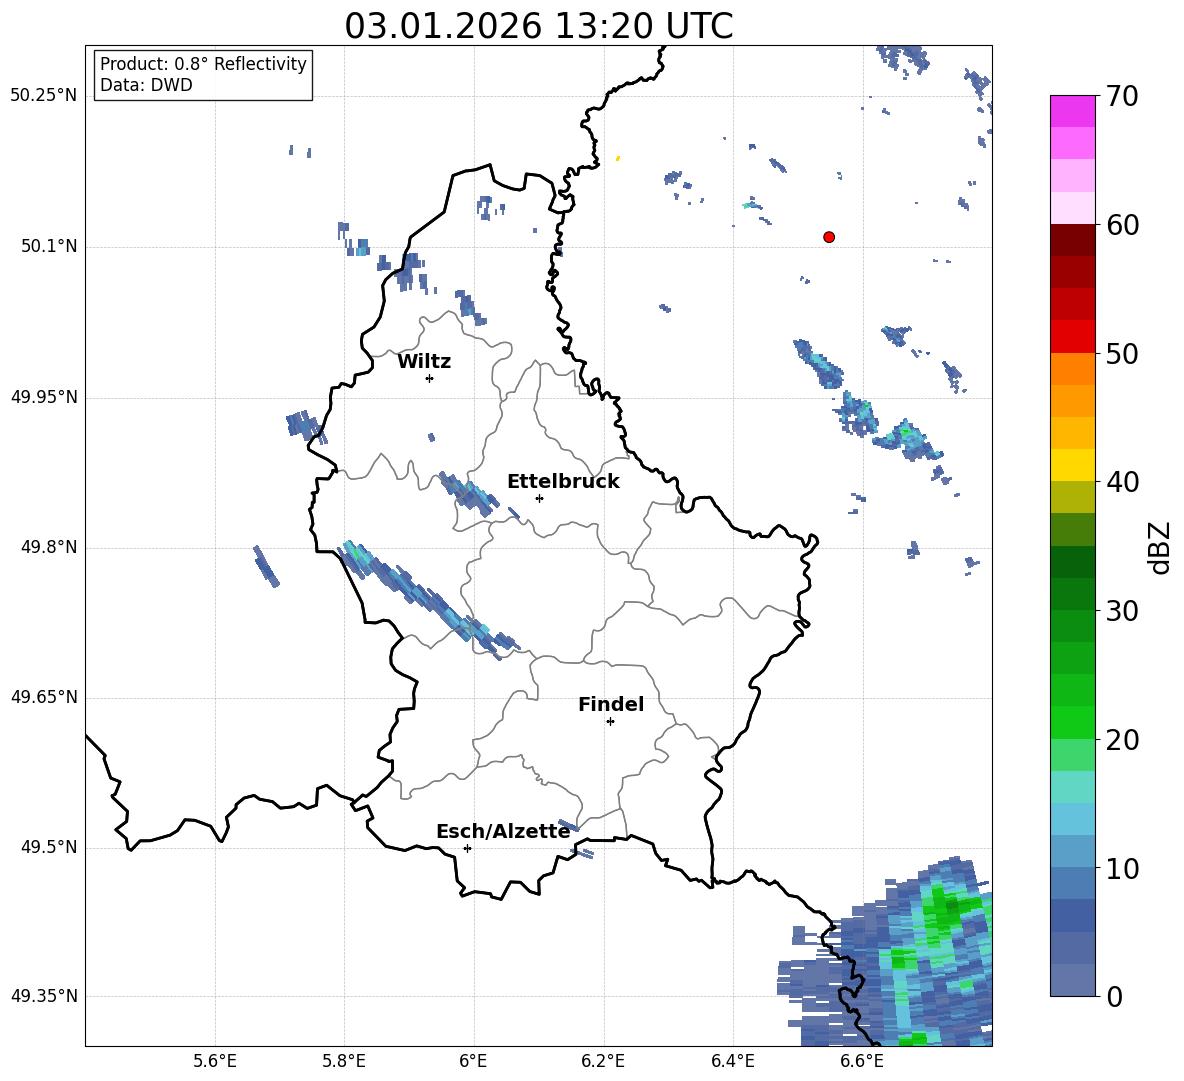Viewport: 1184px width, 1081px height.
Task: Click the 6.6°E longitude label
Action: coord(862,1061)
